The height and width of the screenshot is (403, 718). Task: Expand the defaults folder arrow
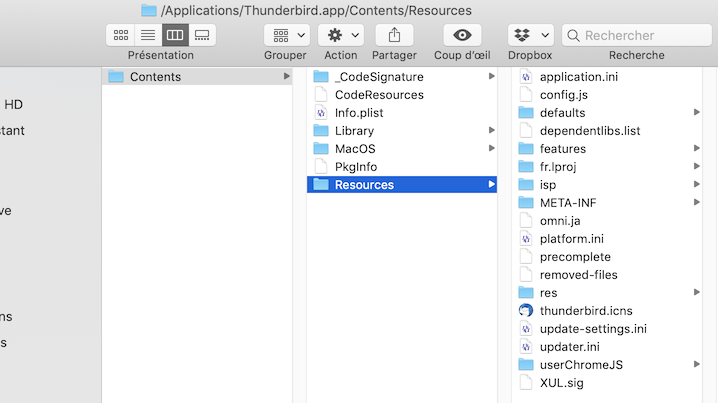pyautogui.click(x=696, y=112)
